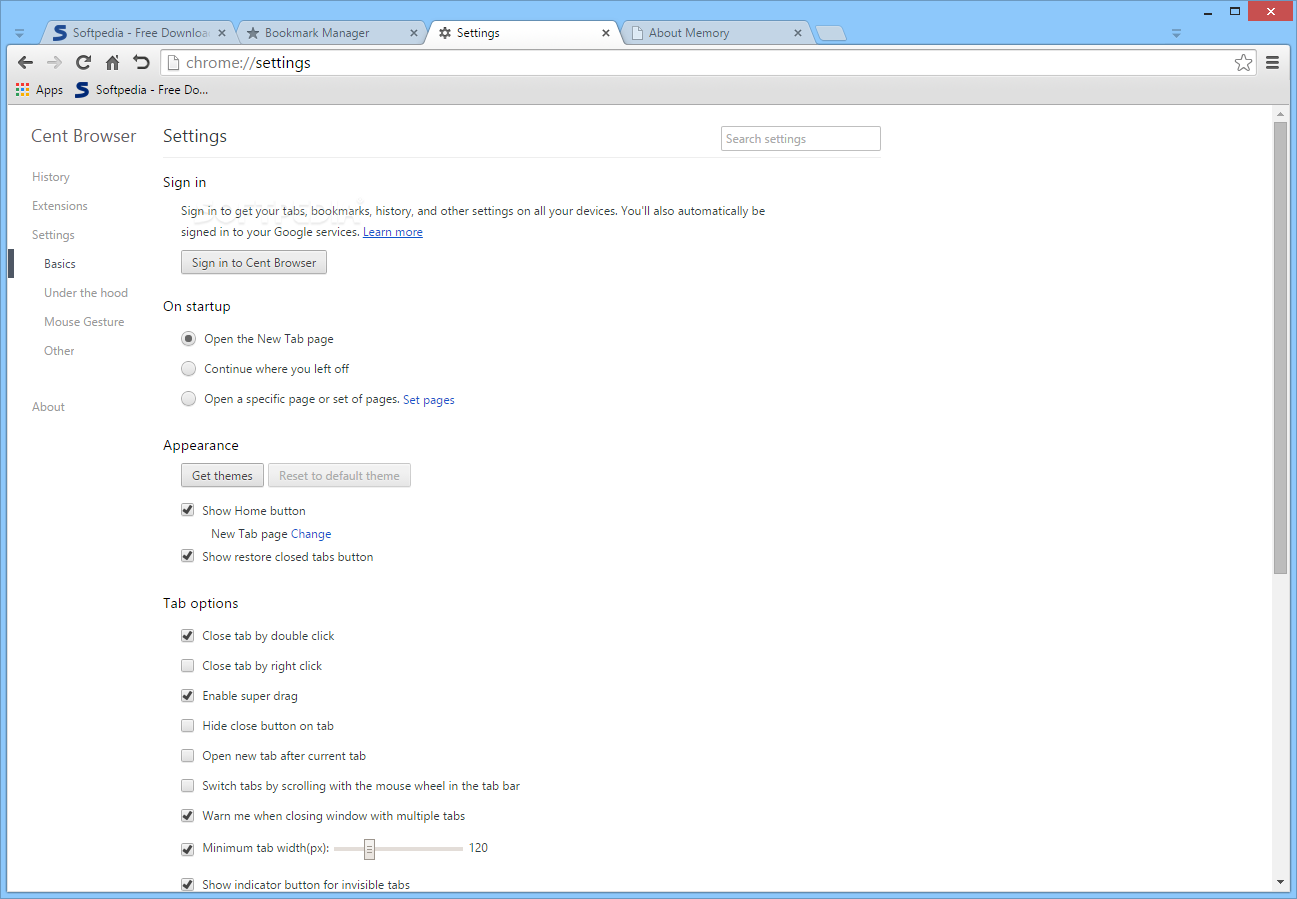
Task: Close the Settings tab
Action: point(606,33)
